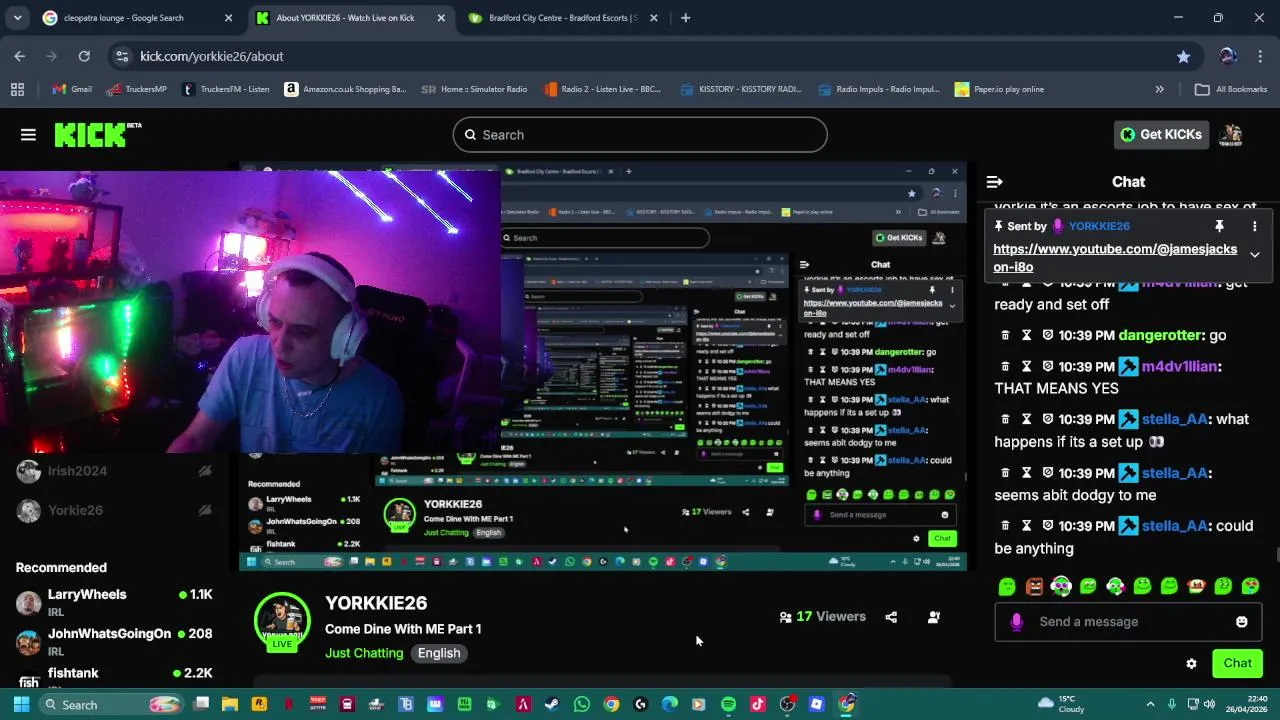This screenshot has height=720, width=1280.
Task: Select the English language tag
Action: 439,653
